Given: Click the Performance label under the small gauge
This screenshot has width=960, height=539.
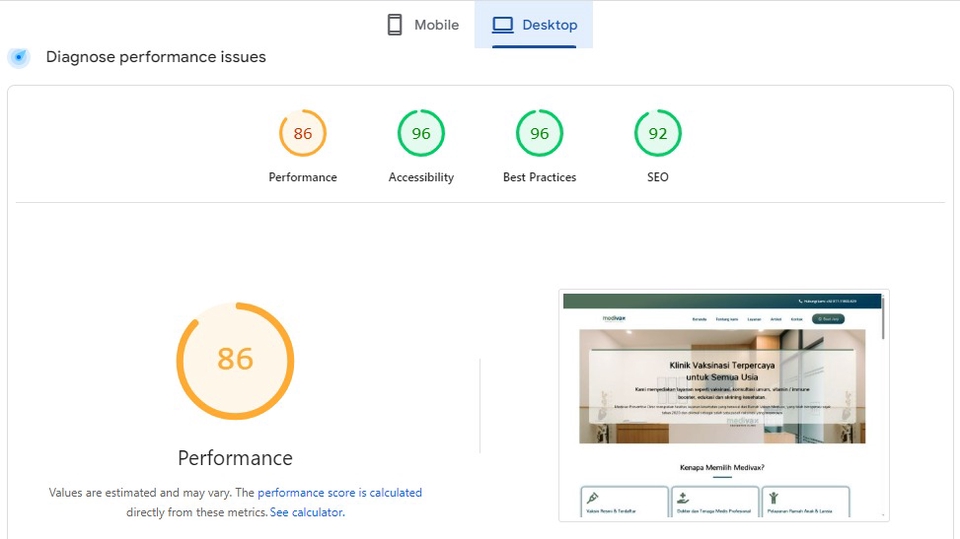Looking at the screenshot, I should pyautogui.click(x=302, y=177).
